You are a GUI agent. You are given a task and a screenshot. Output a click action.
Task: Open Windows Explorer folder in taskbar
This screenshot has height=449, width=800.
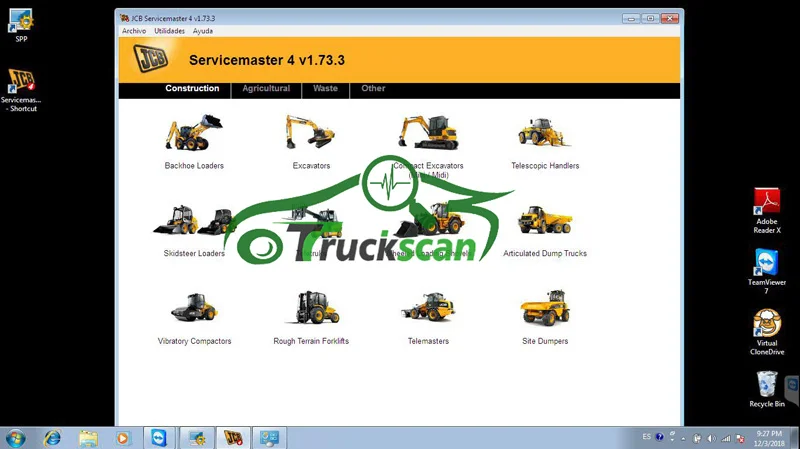point(88,438)
